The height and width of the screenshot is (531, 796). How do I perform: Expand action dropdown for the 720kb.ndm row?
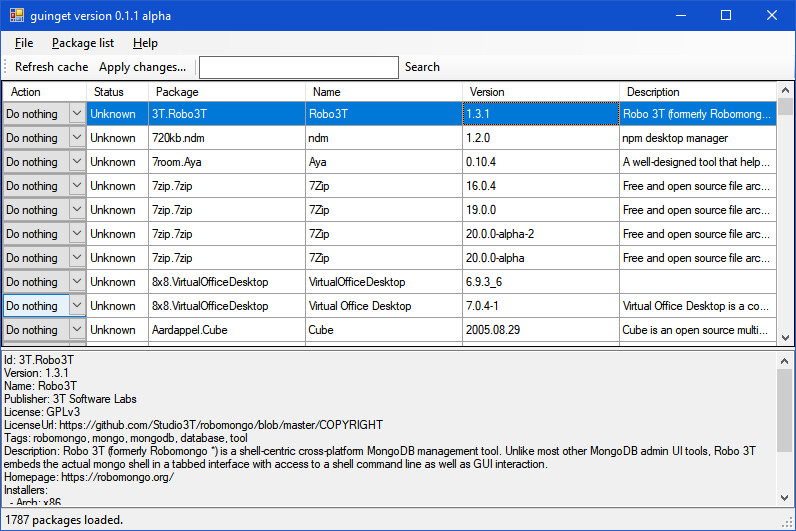[x=77, y=138]
